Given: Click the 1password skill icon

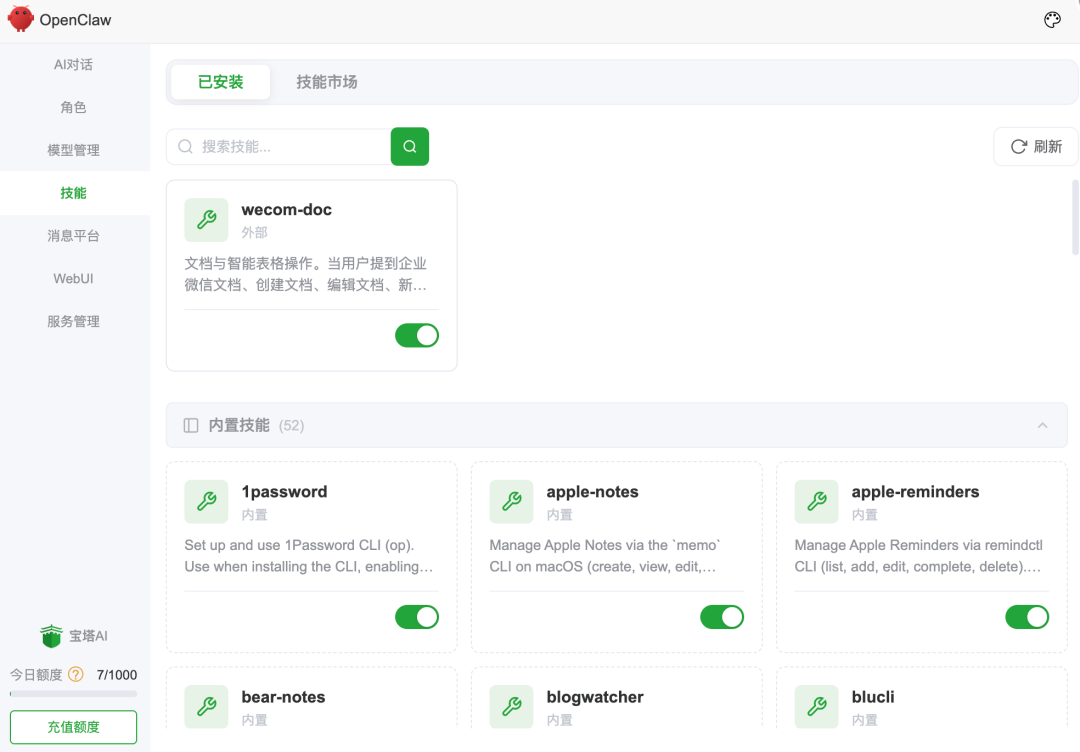Looking at the screenshot, I should 206,502.
